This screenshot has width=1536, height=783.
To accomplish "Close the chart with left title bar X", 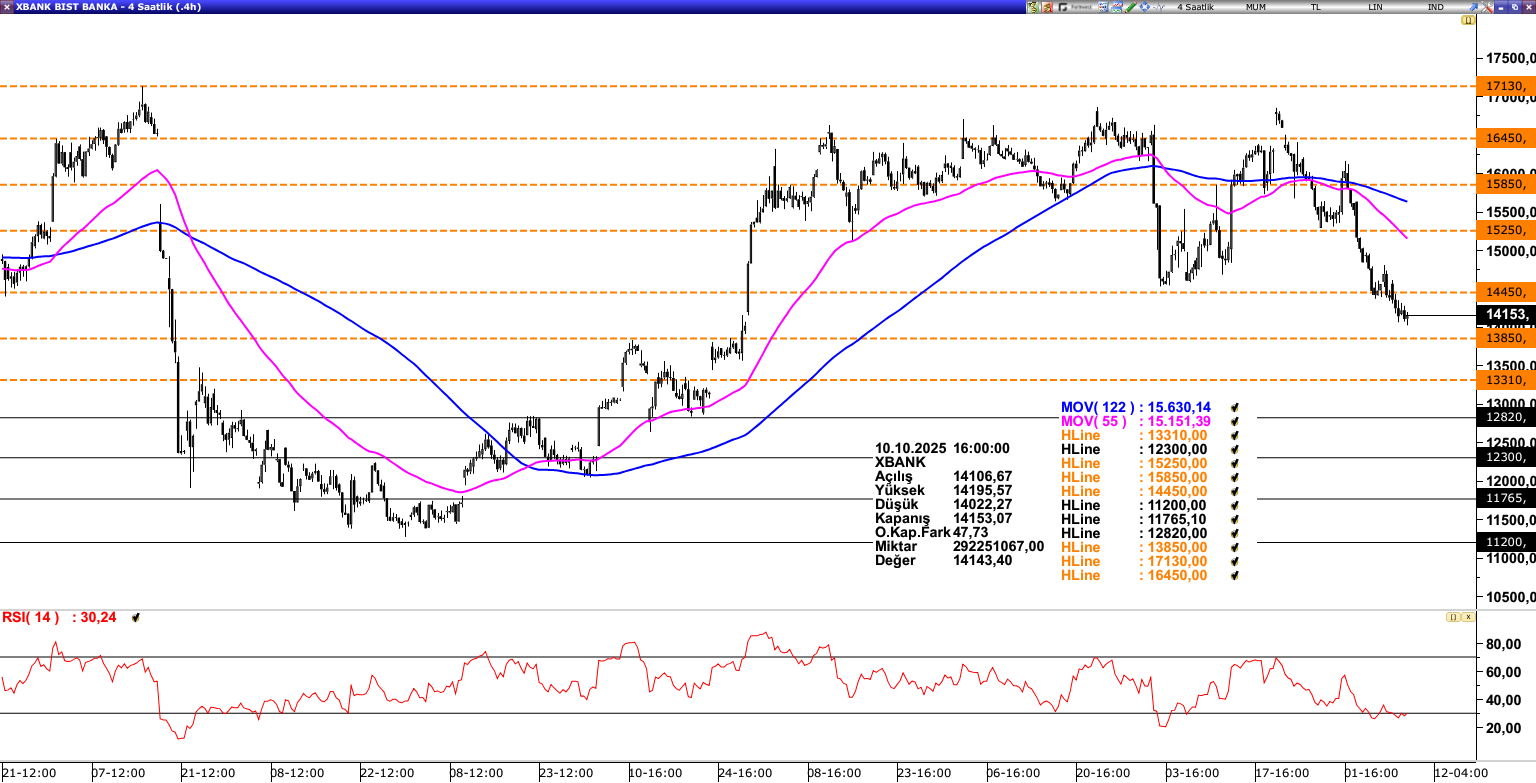I will coord(7,6).
